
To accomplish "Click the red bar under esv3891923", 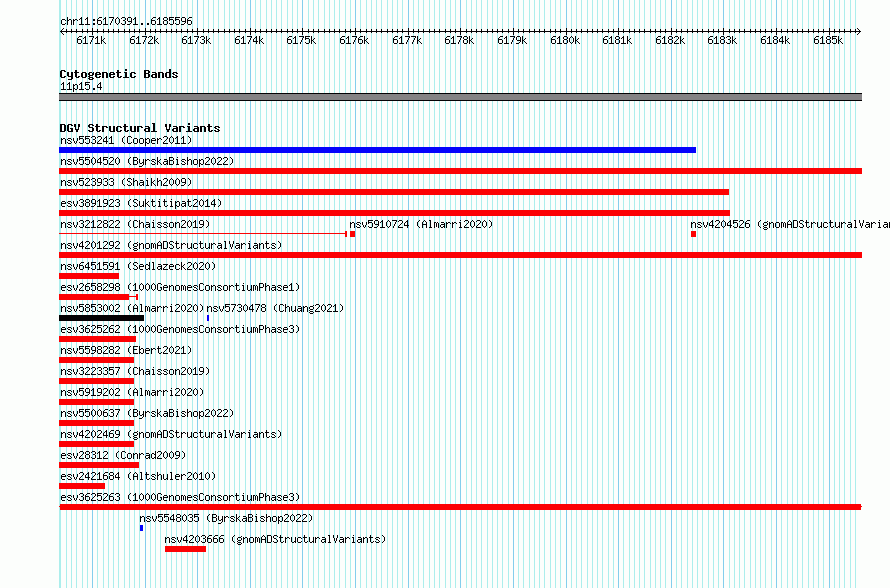I will point(394,213).
